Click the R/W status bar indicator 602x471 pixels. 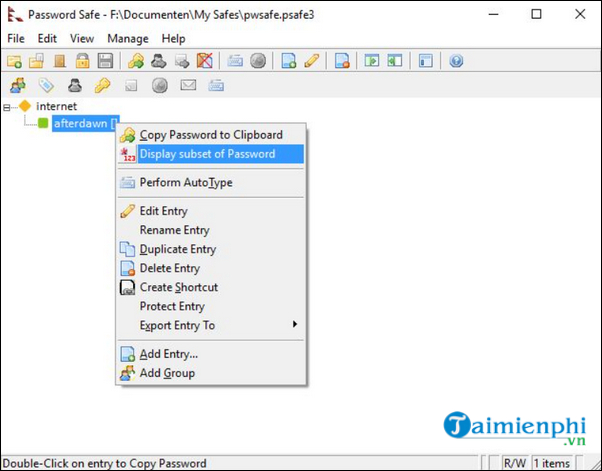[515, 463]
